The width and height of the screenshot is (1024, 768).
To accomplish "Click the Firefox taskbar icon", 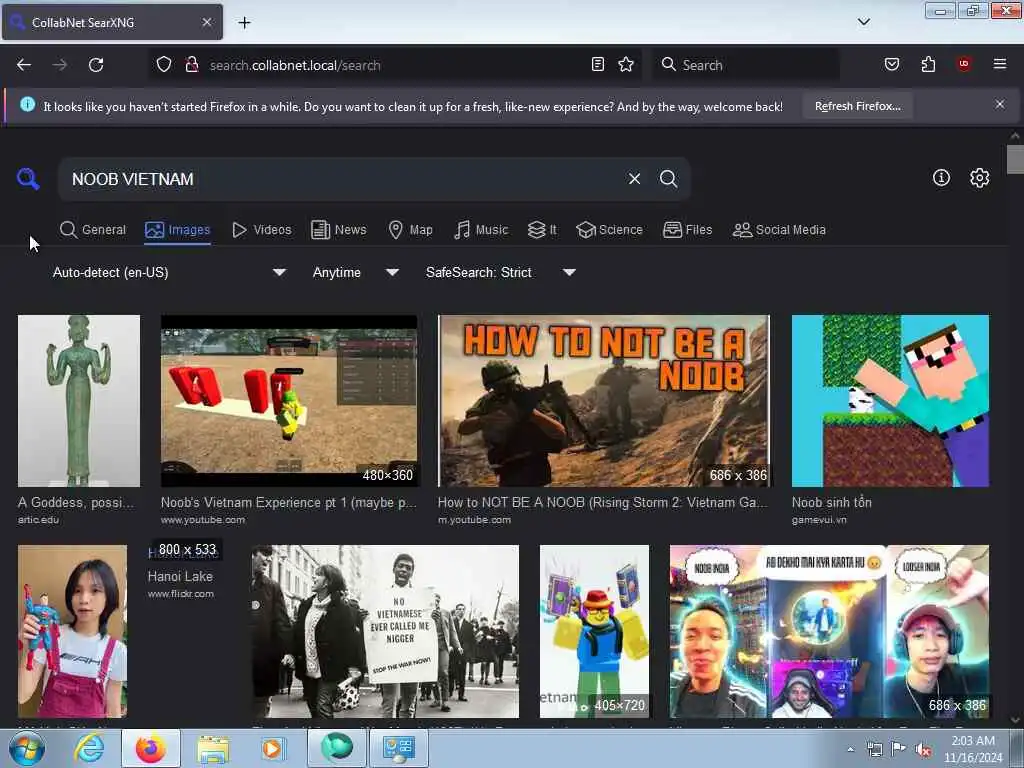I will click(151, 748).
